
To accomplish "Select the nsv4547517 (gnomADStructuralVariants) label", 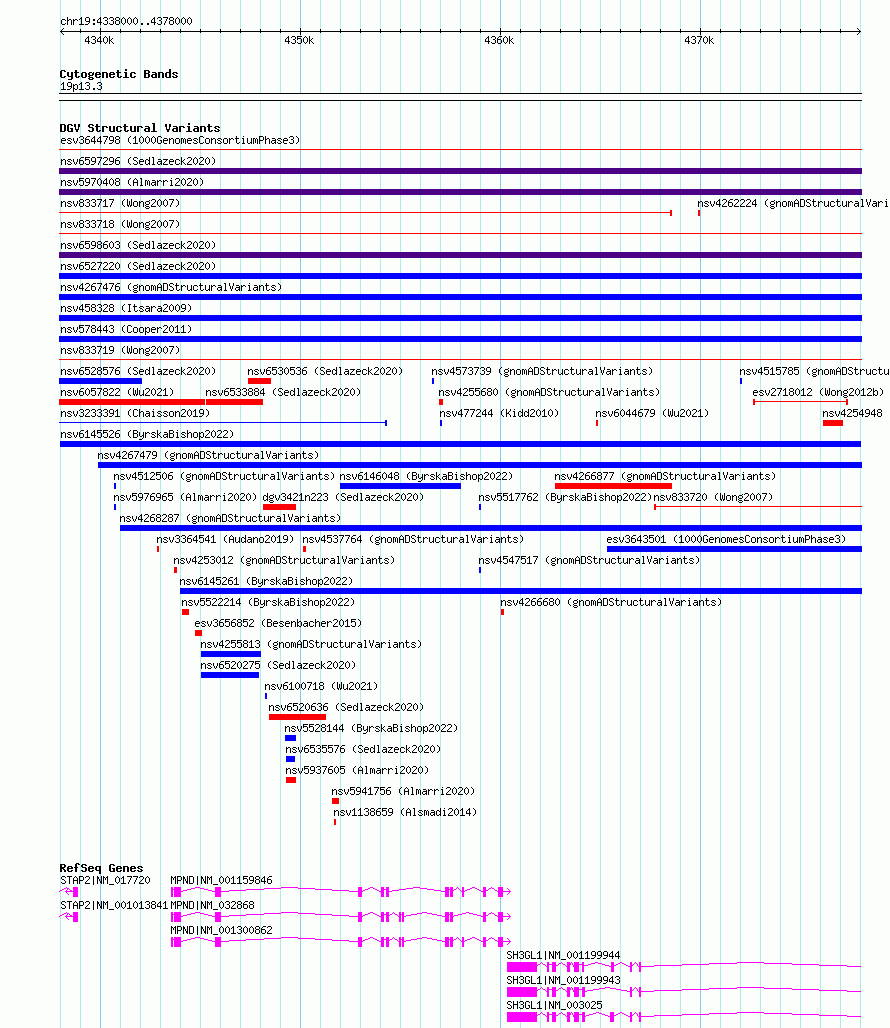I will click(589, 560).
